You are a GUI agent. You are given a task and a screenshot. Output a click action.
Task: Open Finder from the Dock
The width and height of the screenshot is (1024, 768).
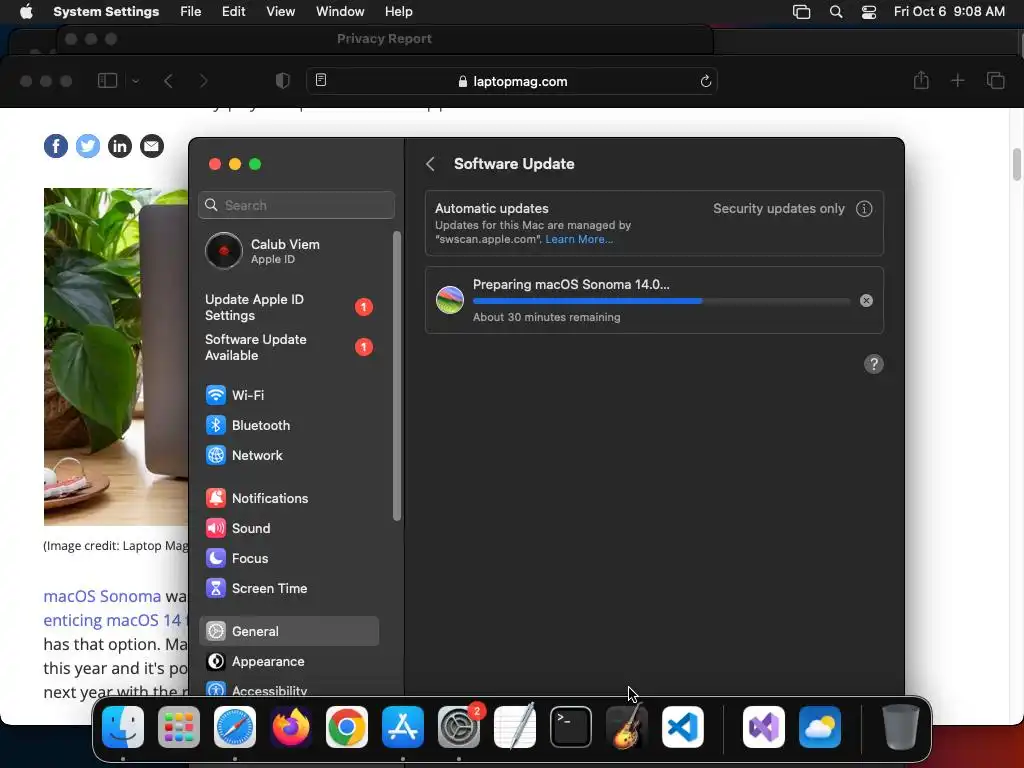(x=123, y=727)
